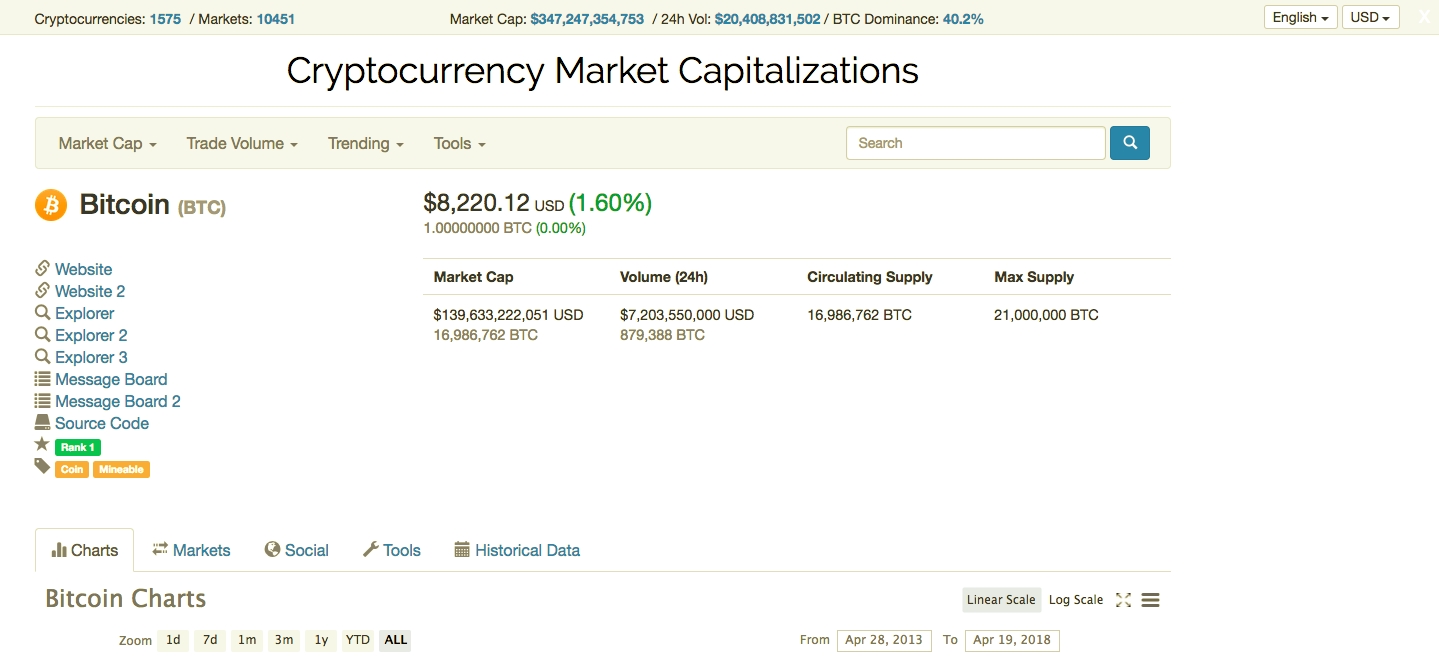The height and width of the screenshot is (659, 1439).
Task: Open the USD currency selector
Action: tap(1370, 17)
